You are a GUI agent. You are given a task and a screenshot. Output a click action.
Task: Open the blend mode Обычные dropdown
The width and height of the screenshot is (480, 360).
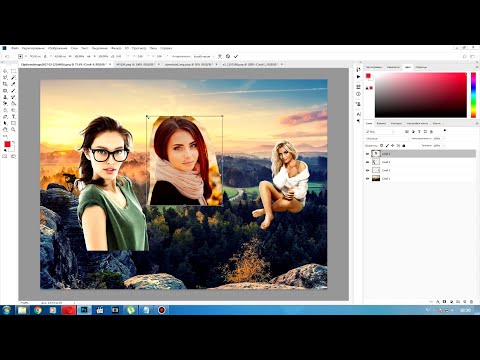tap(387, 138)
